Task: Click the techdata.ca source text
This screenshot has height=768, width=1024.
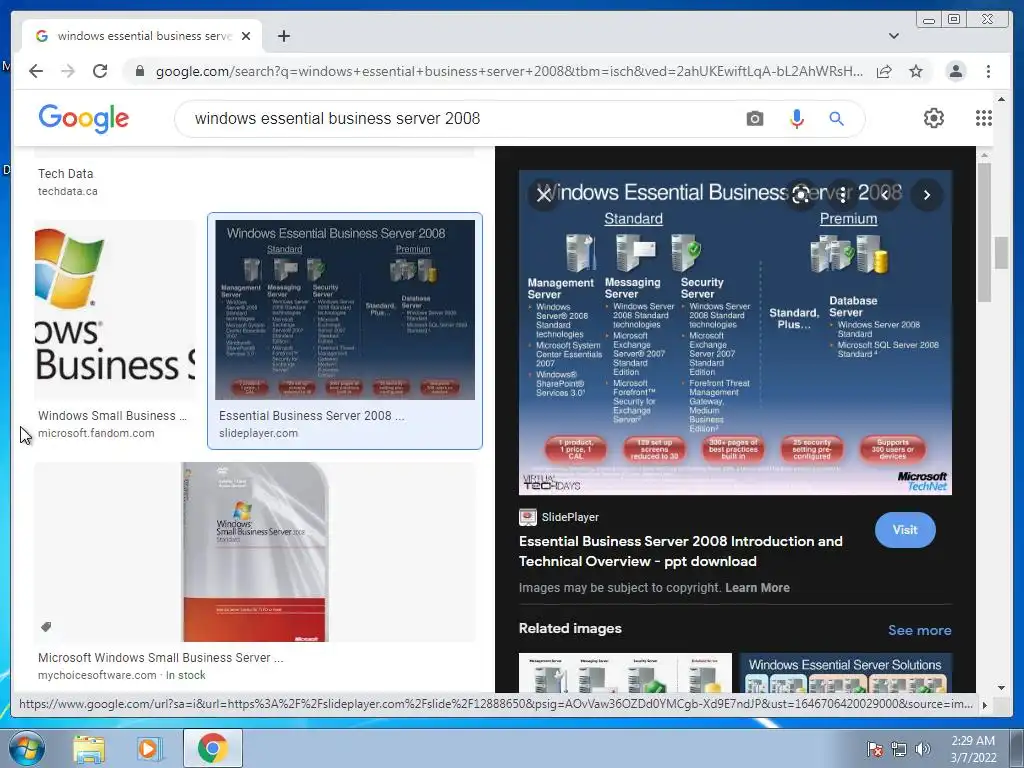Action: coord(68,191)
